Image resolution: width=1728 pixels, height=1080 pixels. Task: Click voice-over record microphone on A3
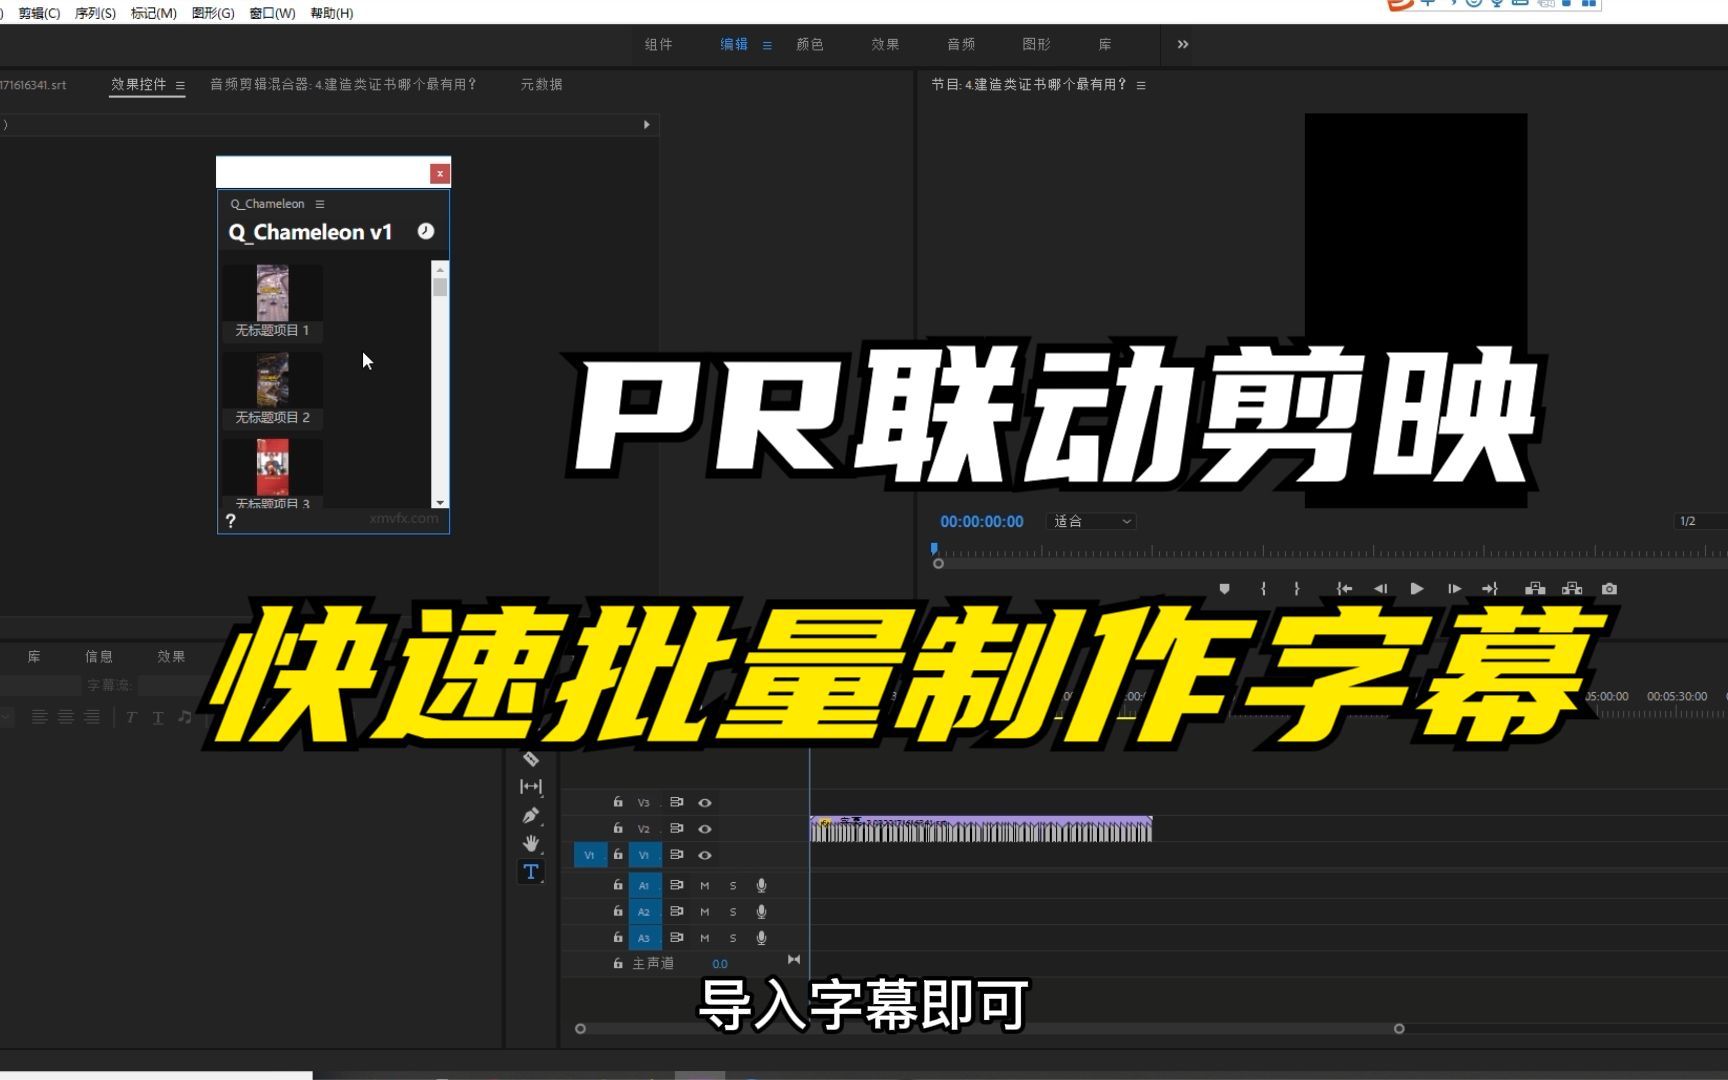(761, 937)
